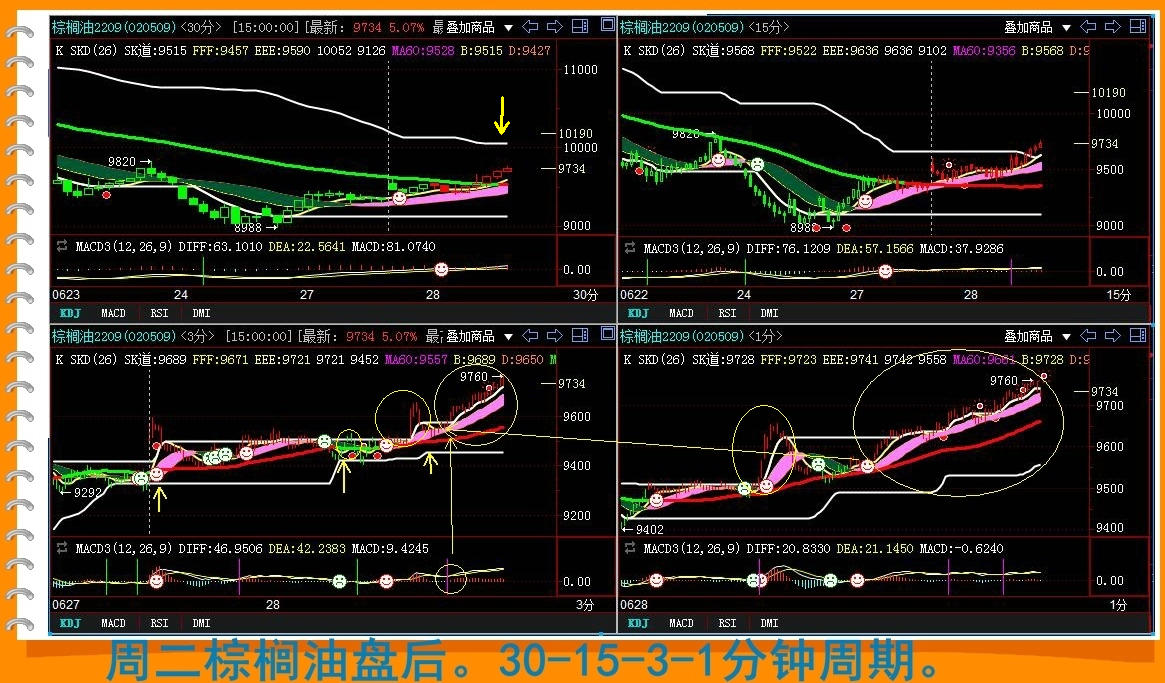This screenshot has height=683, width=1165.
Task: Select MACD tab in 15分 panel
Action: [681, 314]
